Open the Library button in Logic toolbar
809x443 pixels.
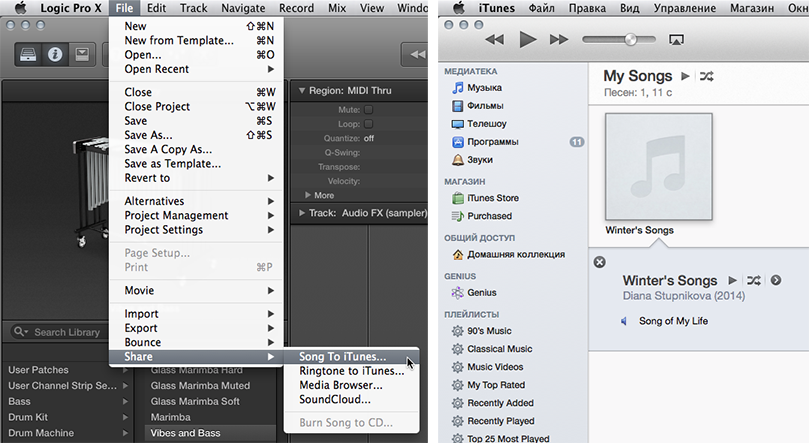click(28, 54)
